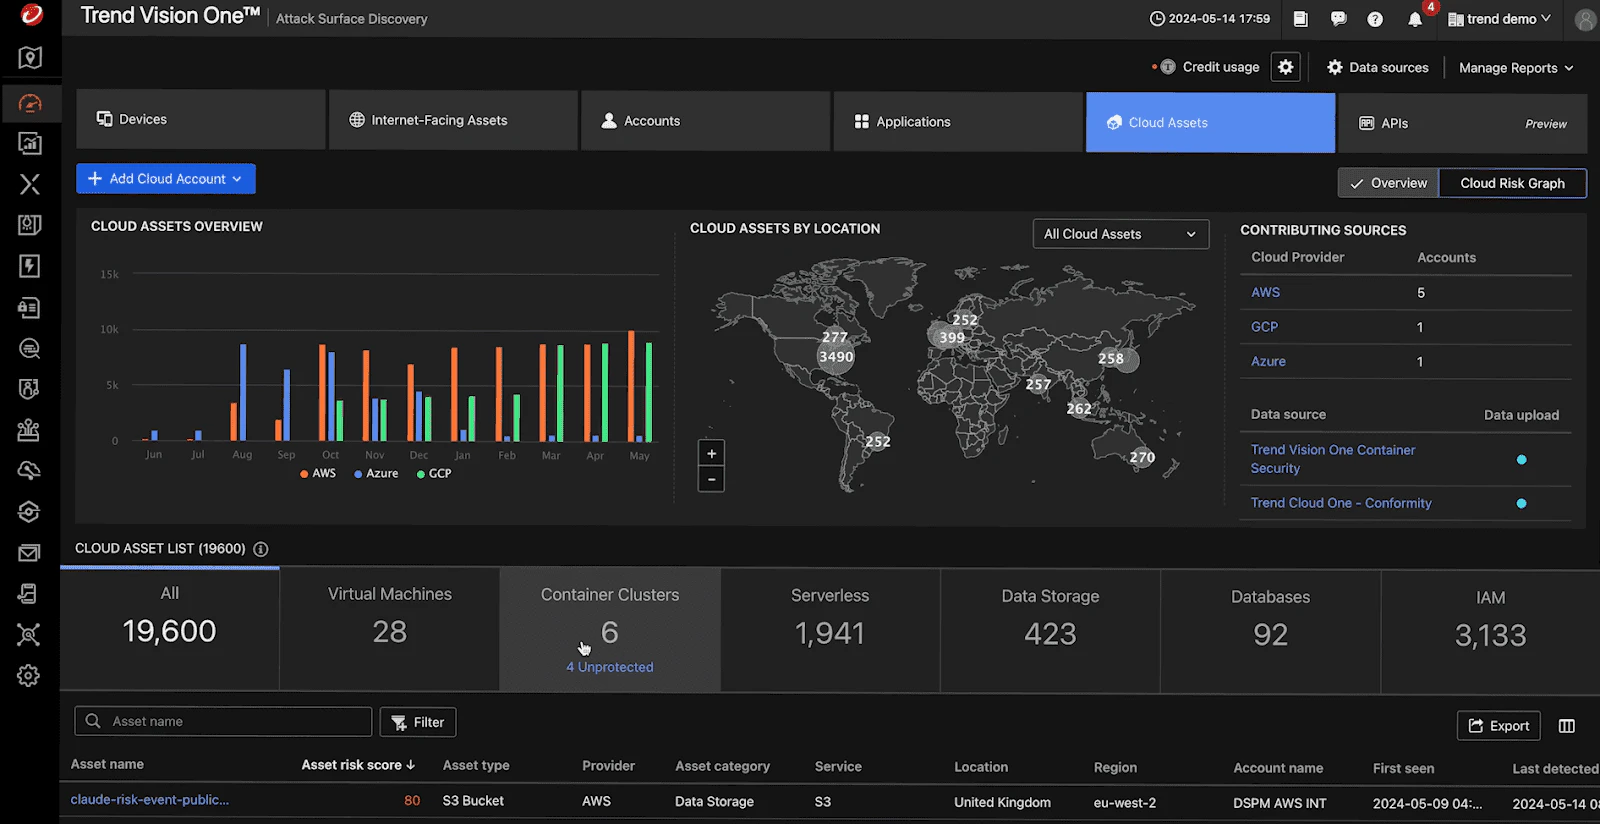Click the info icon beside Cloud Asset List
Screen dimensions: 1600x824
pyautogui.click(x=261, y=549)
